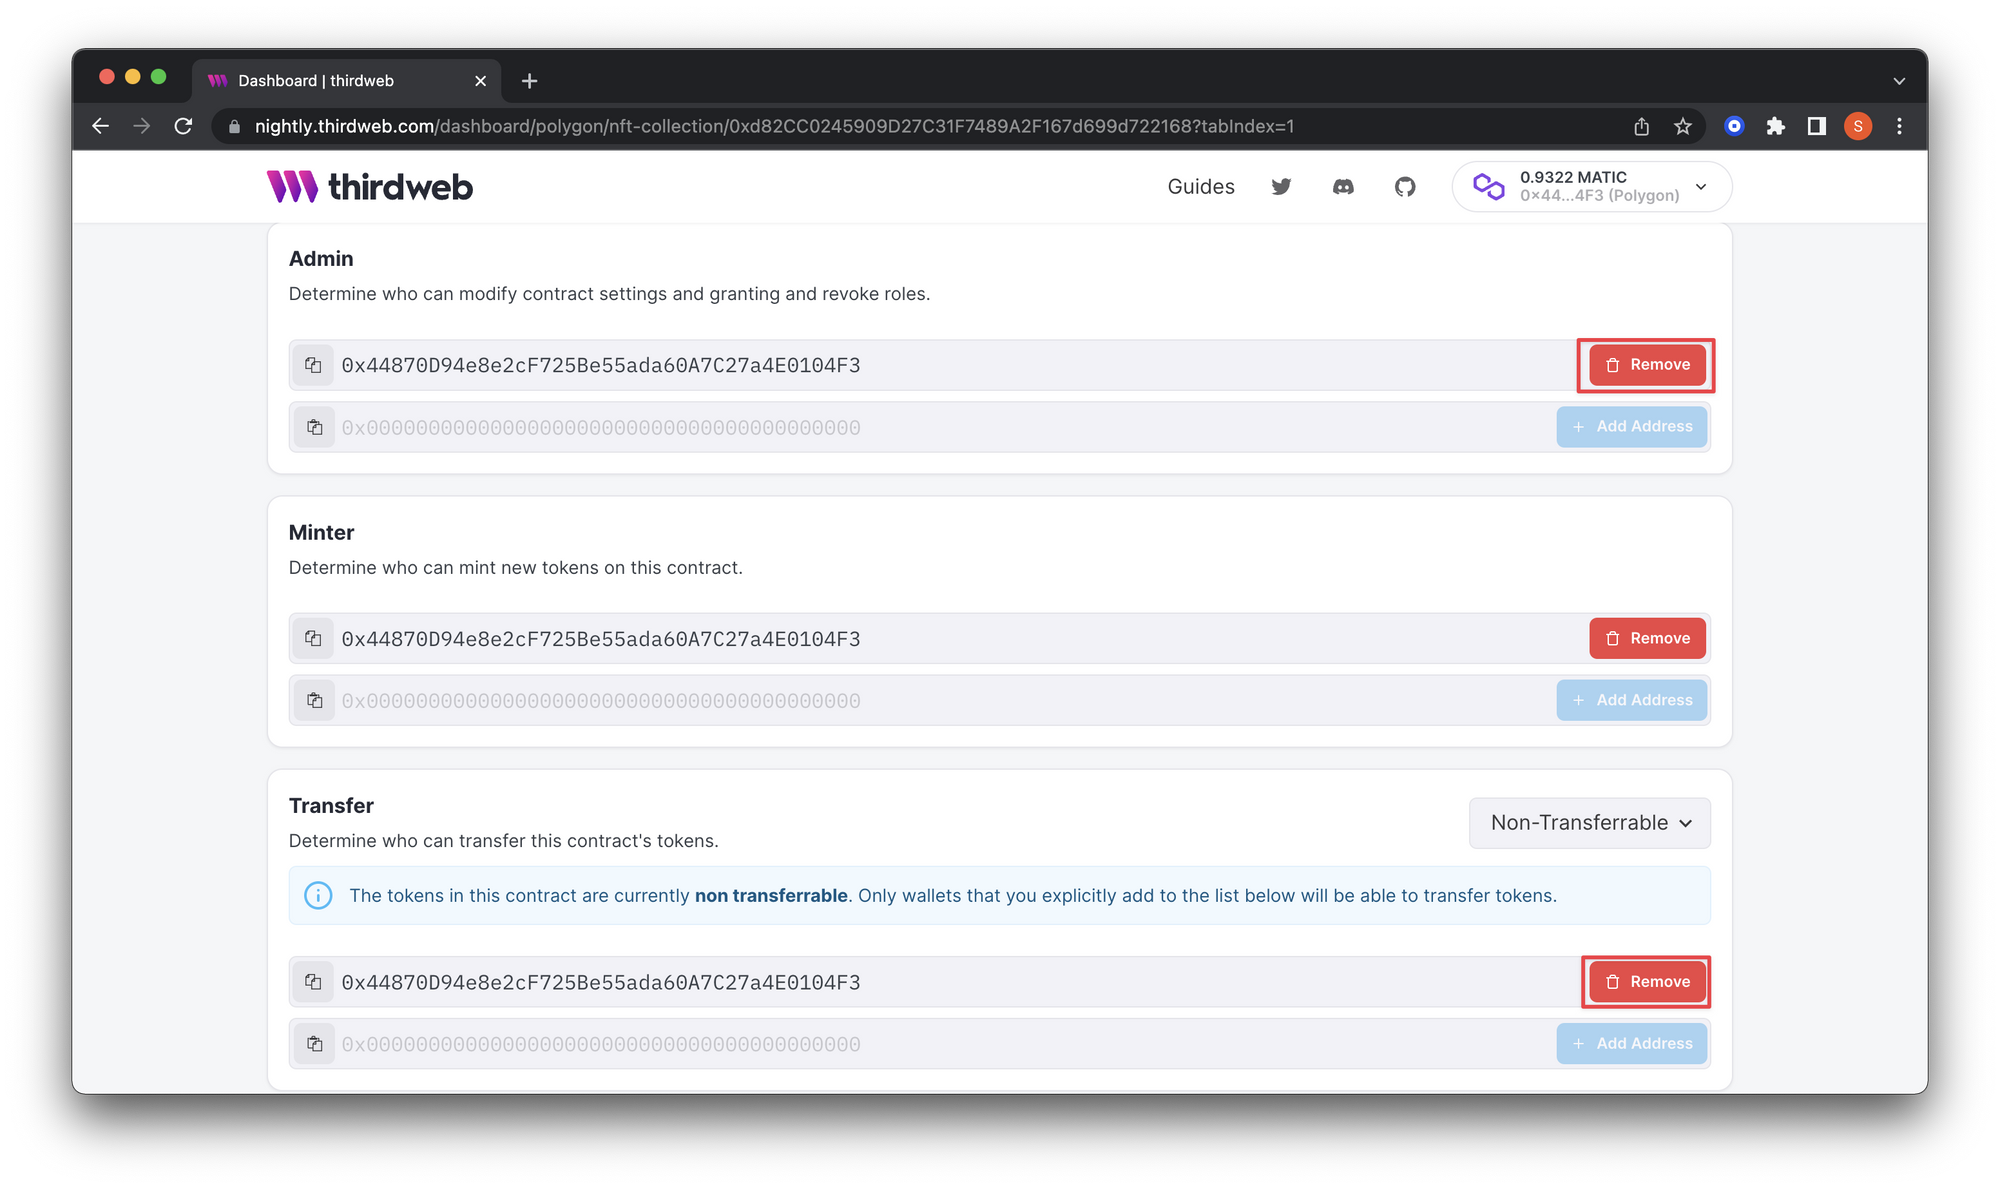Image resolution: width=2000 pixels, height=1189 pixels.
Task: View site security lock info
Action: click(x=234, y=127)
